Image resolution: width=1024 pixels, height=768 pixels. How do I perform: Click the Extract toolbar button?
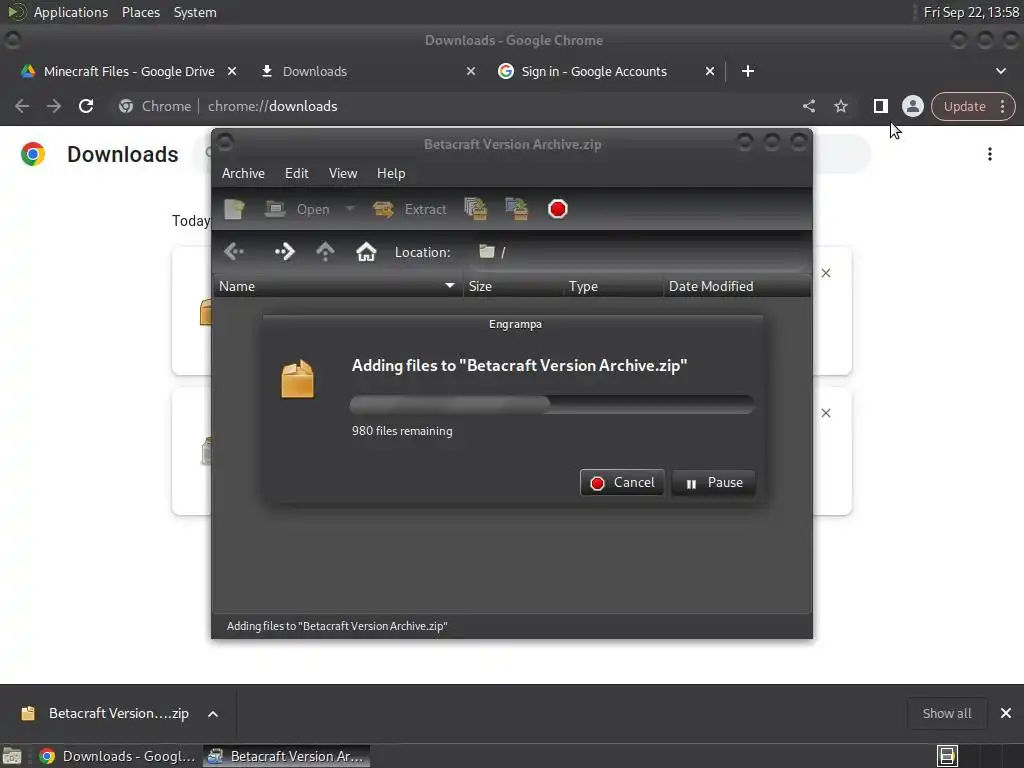(x=410, y=209)
